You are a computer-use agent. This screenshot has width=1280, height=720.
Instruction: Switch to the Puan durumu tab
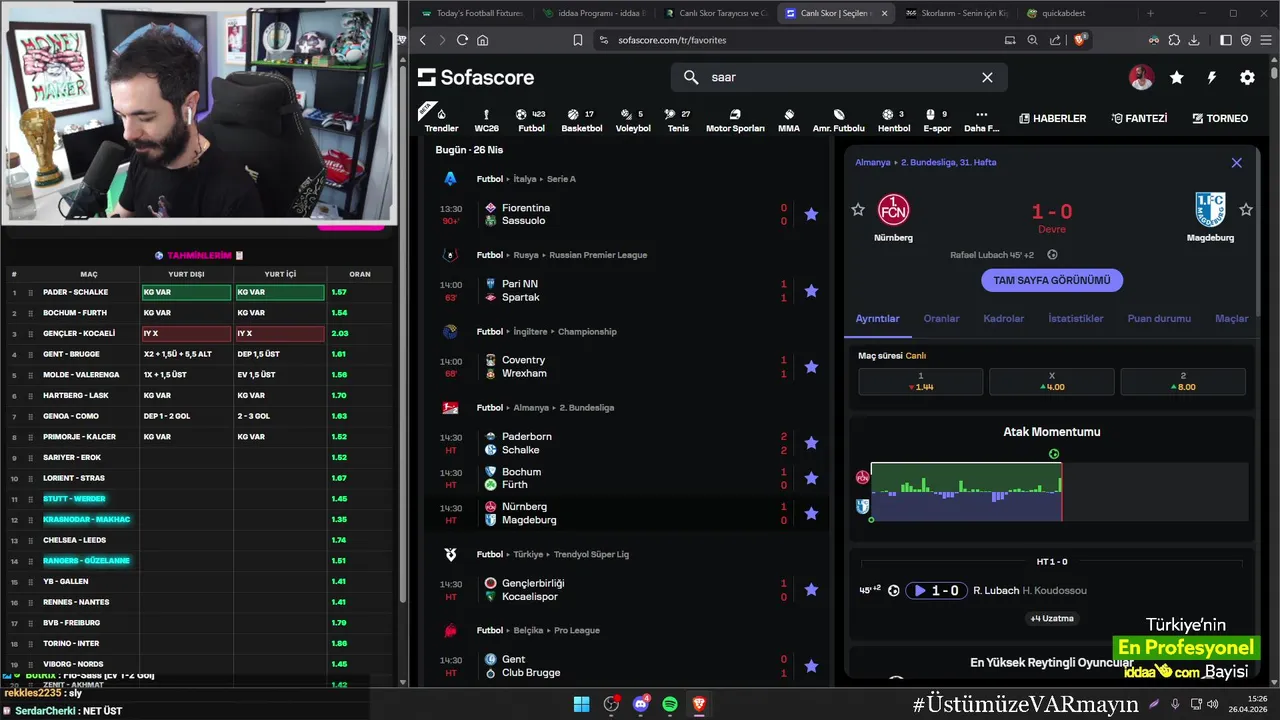pyautogui.click(x=1159, y=318)
